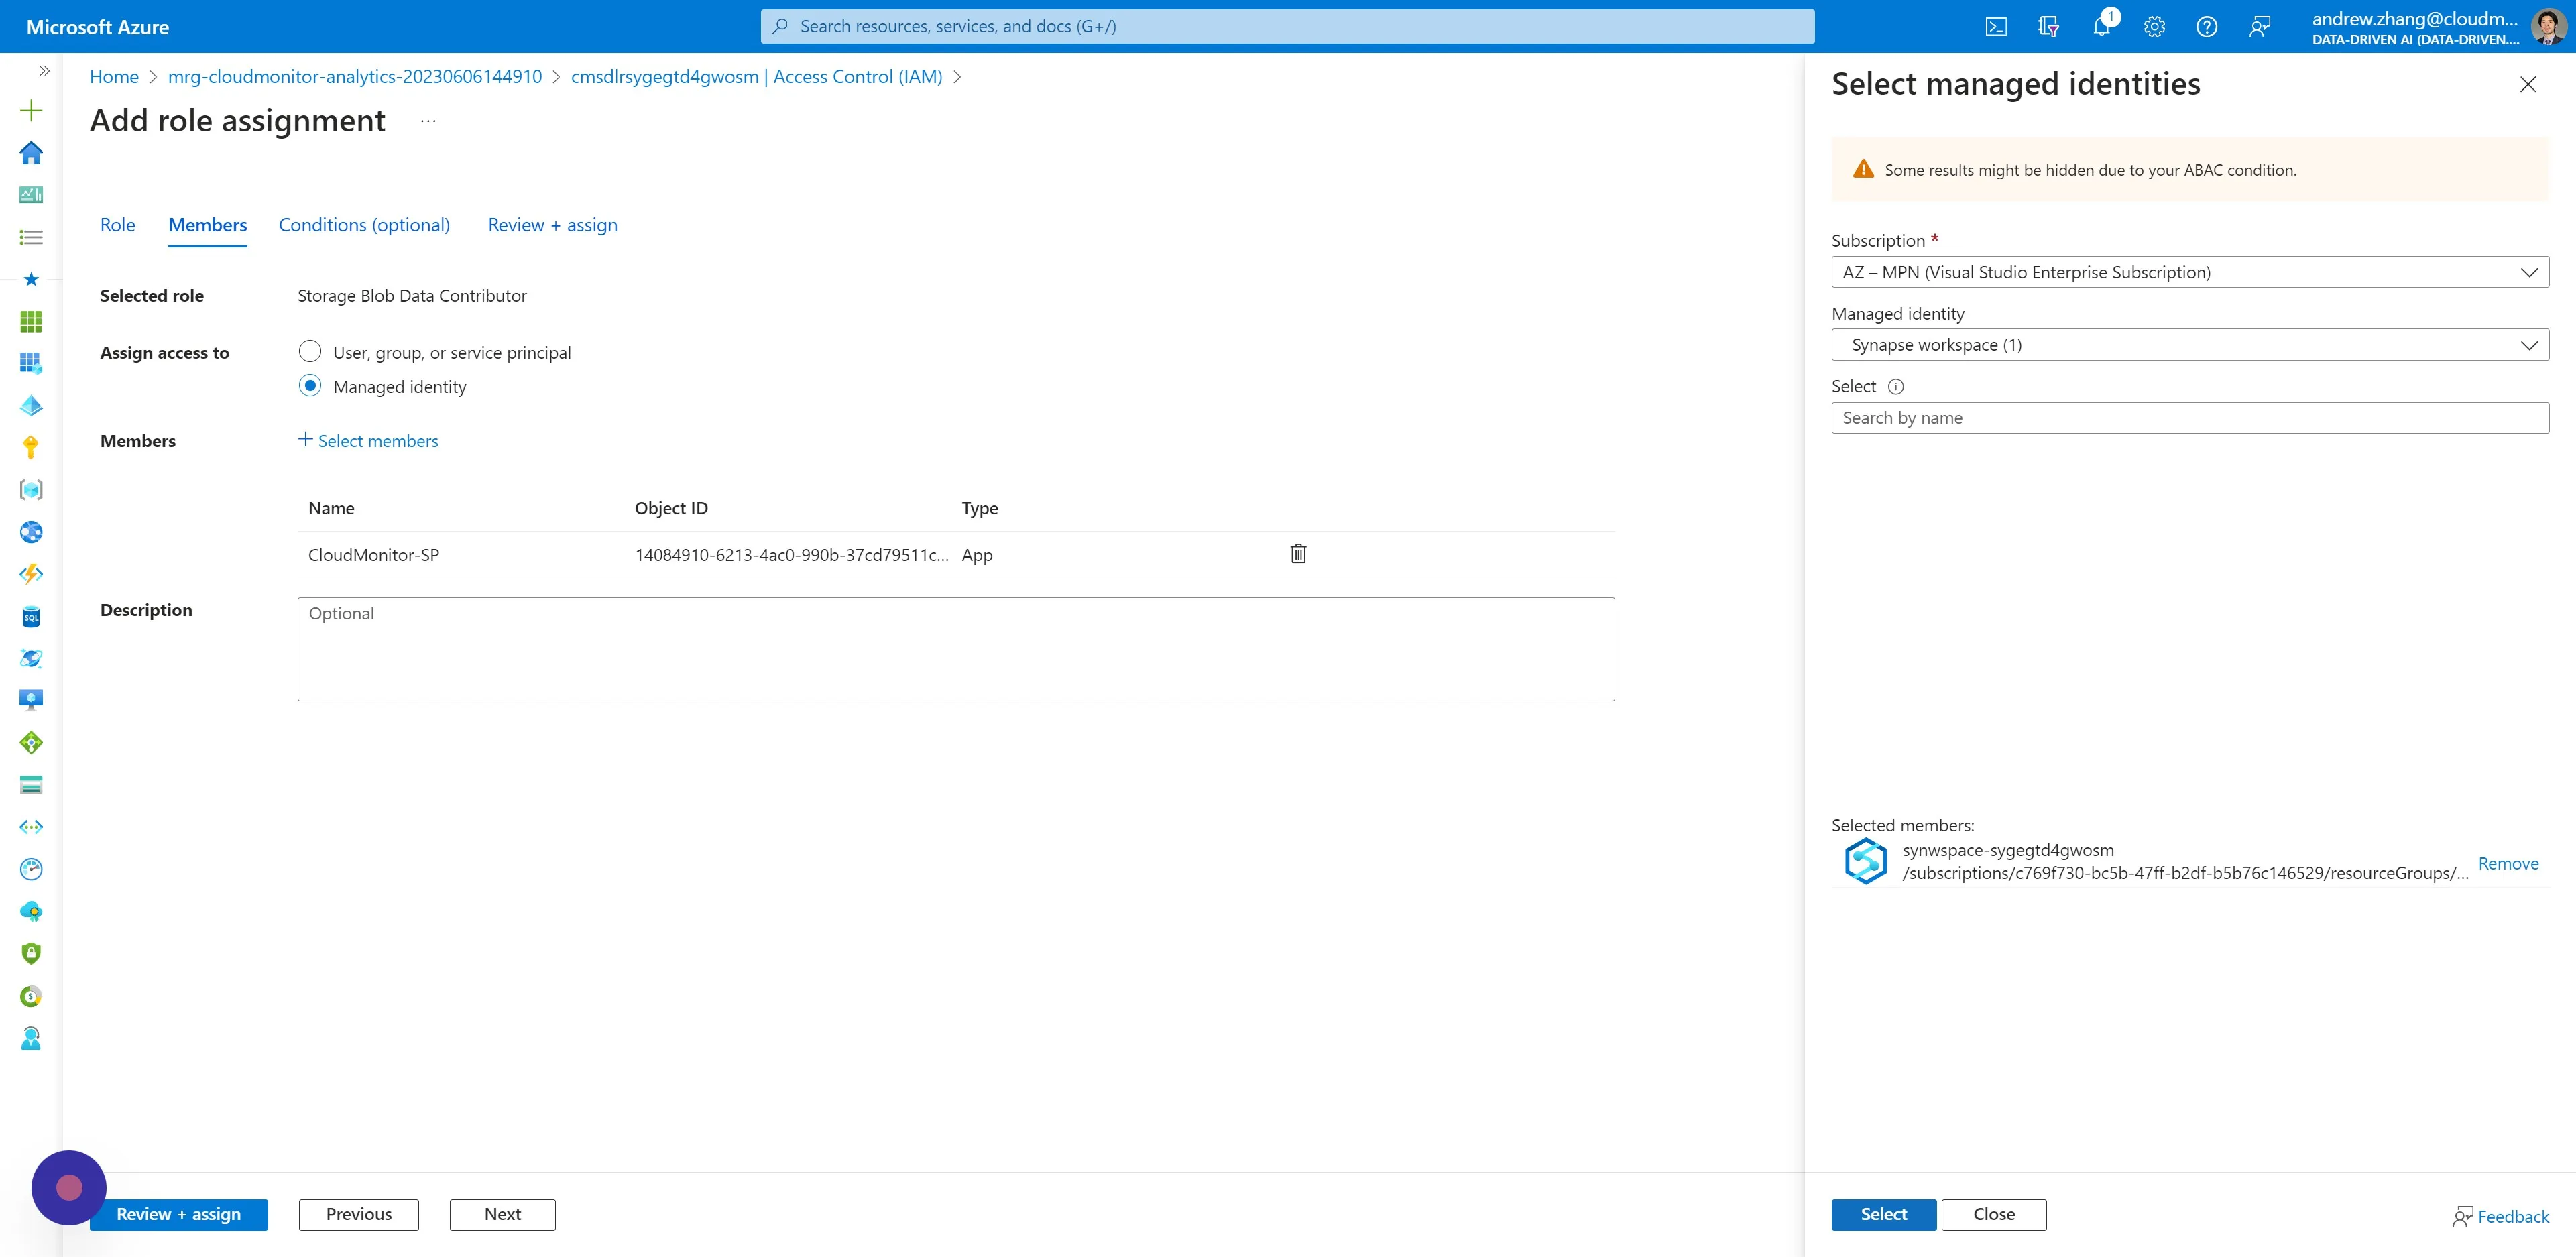
Task: Open the mrg-cloudmonitor-analytics breadcrumb
Action: pos(354,77)
